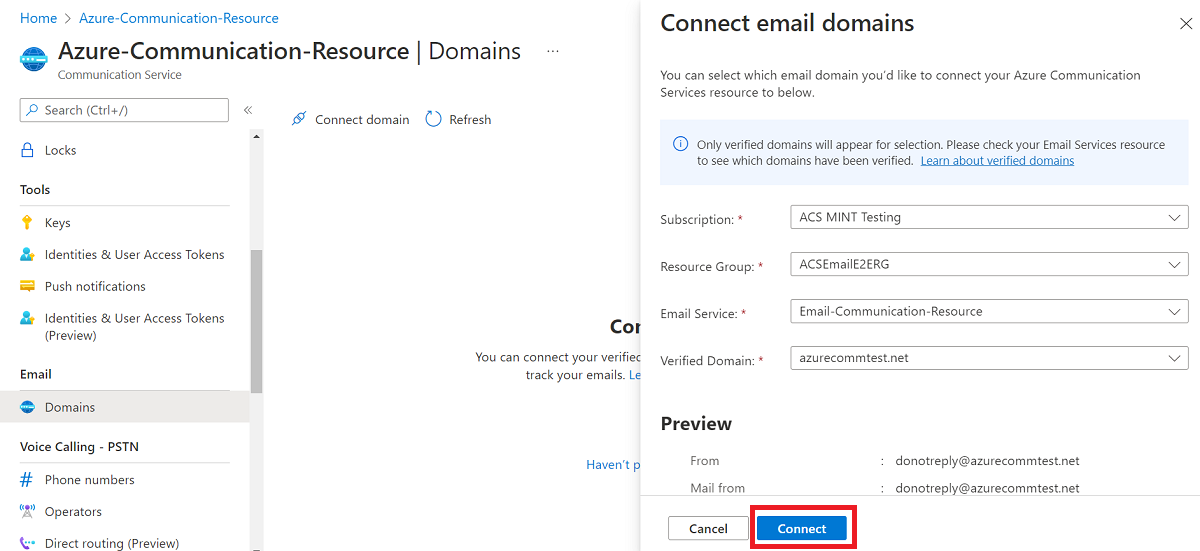This screenshot has height=551, width=1200.
Task: Click the Locks padlock icon
Action: 27,150
